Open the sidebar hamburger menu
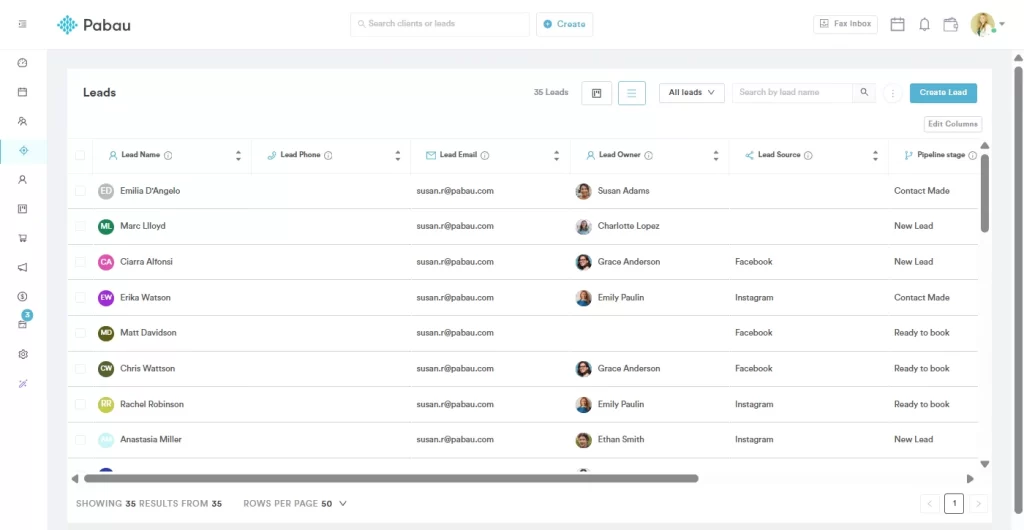Viewport: 1024px width, 530px height. [x=23, y=24]
